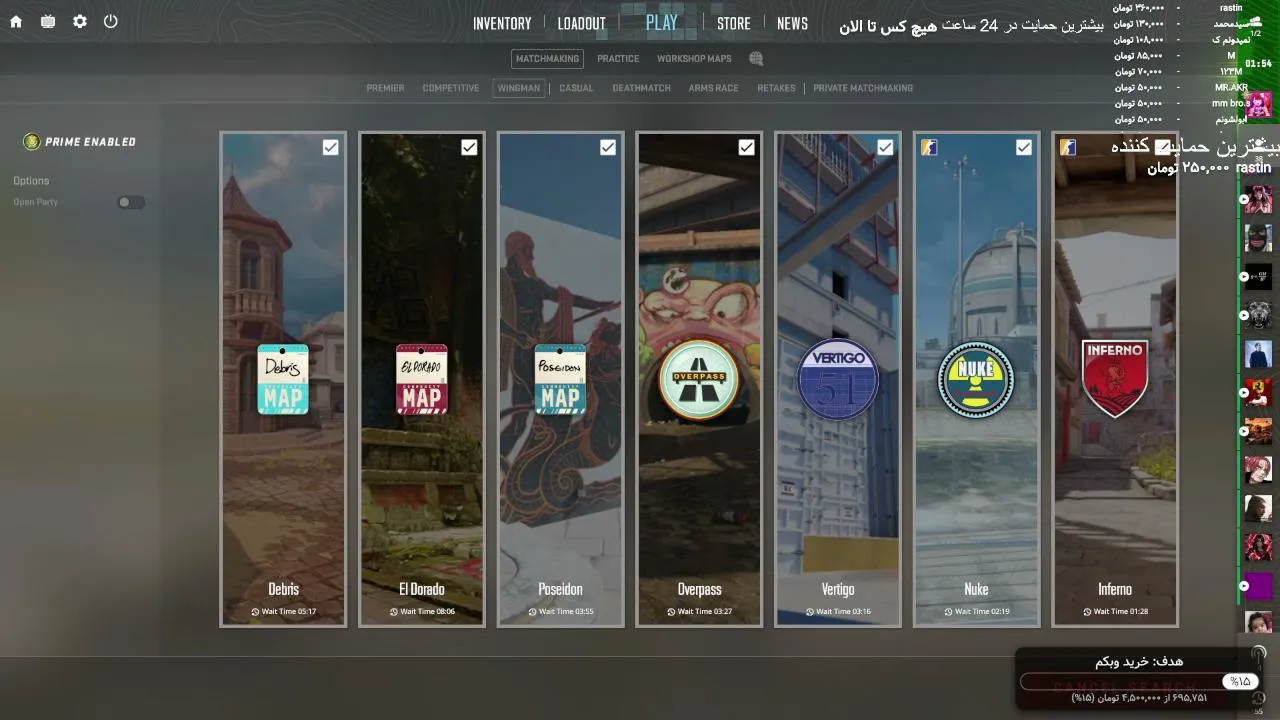Uncheck the Poseidon map checkbox
This screenshot has height=720, width=1280.
click(607, 148)
